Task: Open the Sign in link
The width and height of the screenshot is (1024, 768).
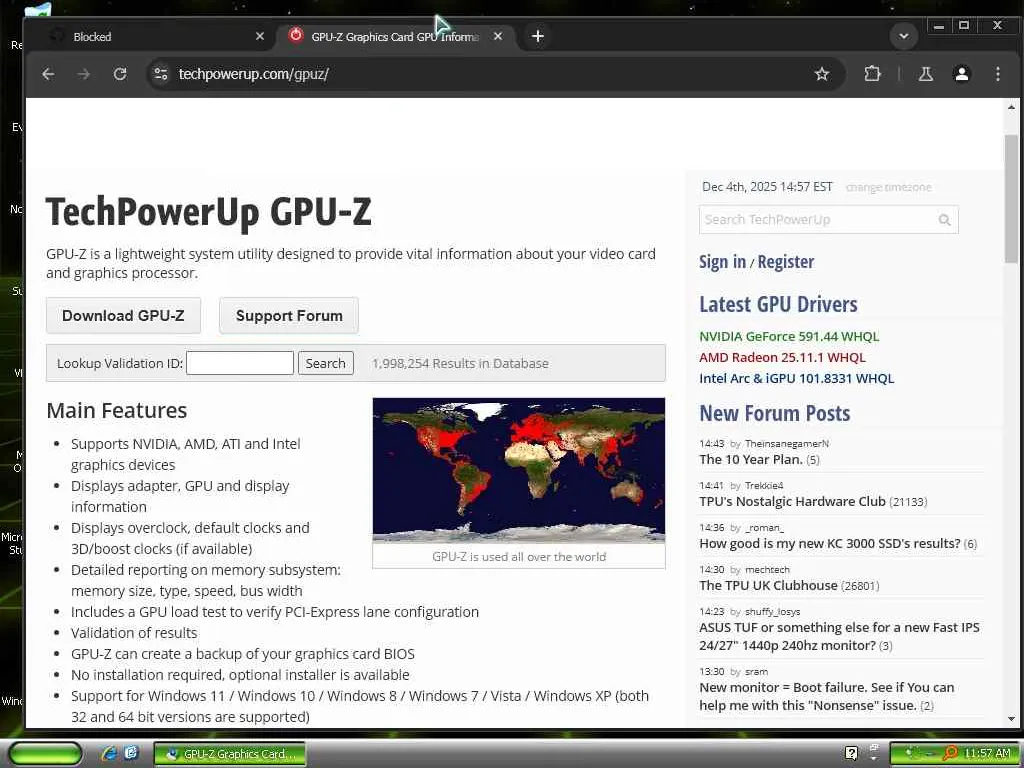Action: coord(722,262)
